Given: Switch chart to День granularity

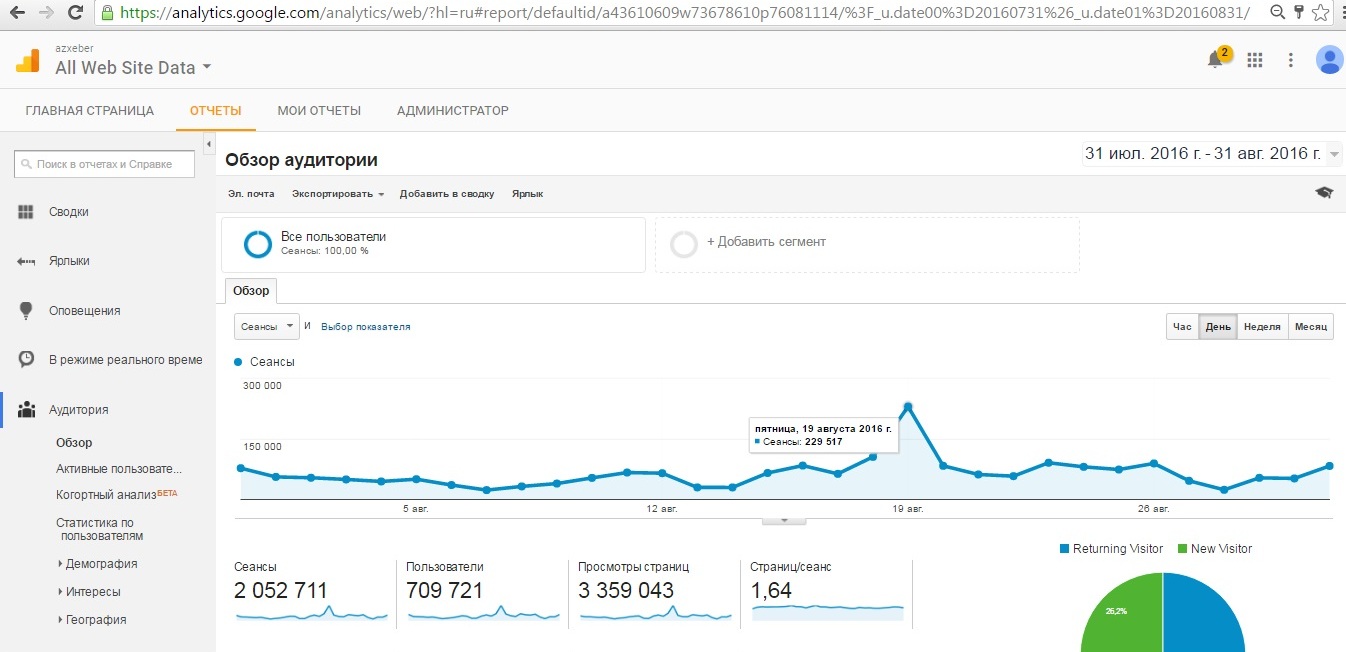Looking at the screenshot, I should pyautogui.click(x=1217, y=327).
